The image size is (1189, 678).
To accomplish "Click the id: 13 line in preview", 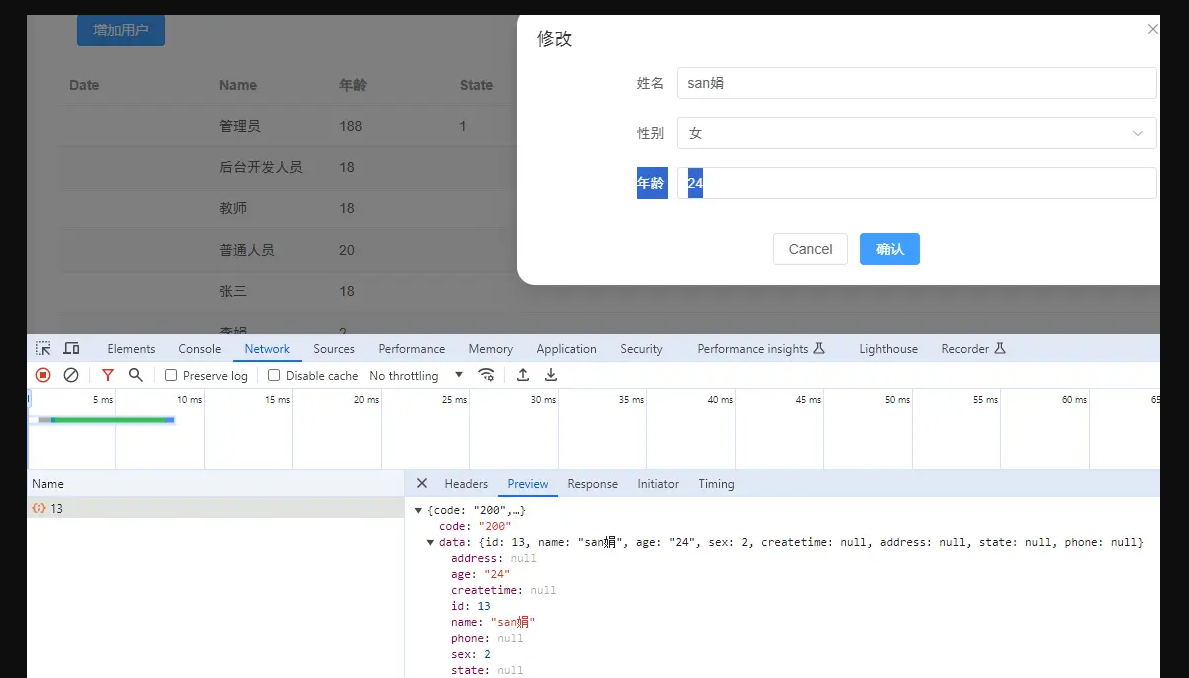I will click(x=471, y=606).
